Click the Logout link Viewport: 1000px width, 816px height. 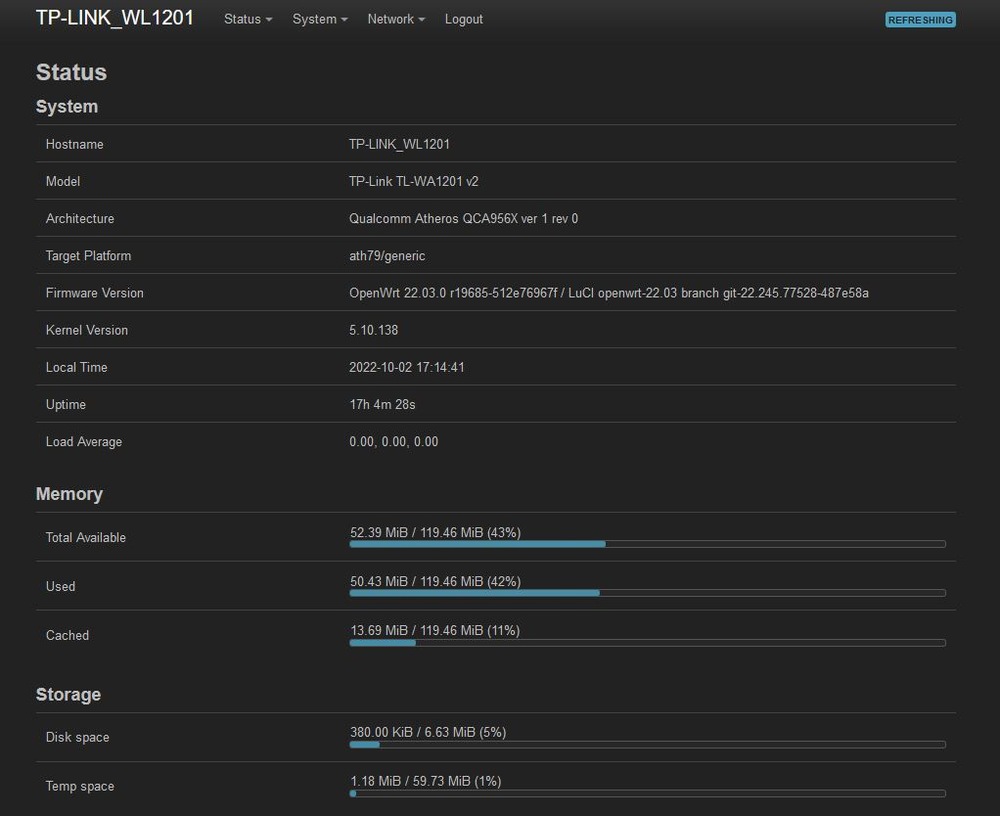(x=464, y=19)
